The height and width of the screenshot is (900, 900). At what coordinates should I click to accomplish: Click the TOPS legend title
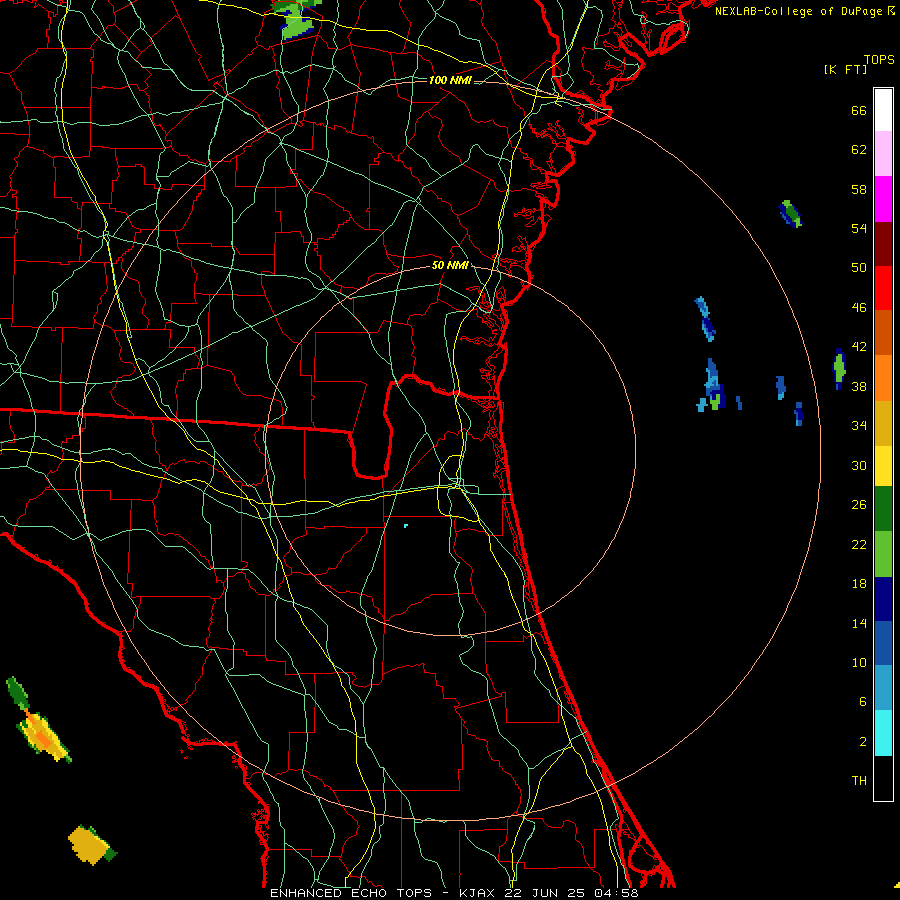(x=879, y=59)
